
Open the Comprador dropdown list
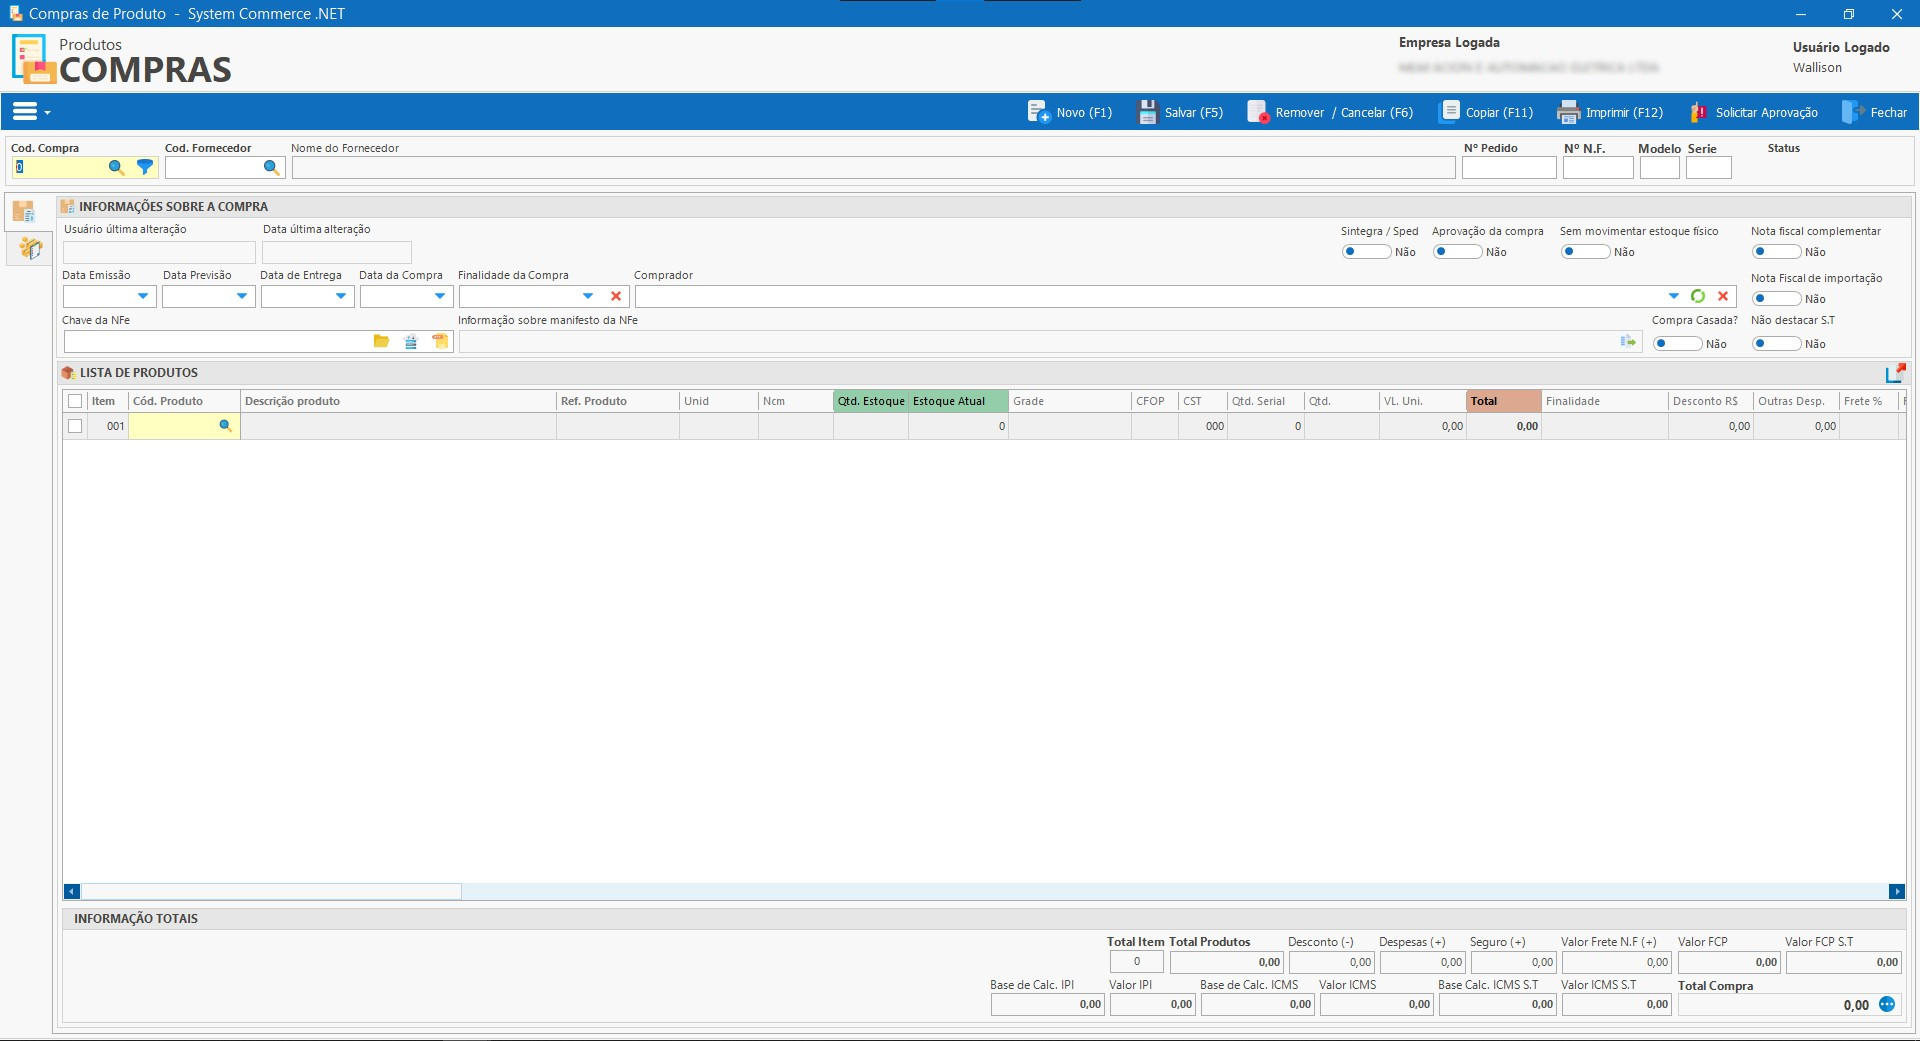[1674, 296]
